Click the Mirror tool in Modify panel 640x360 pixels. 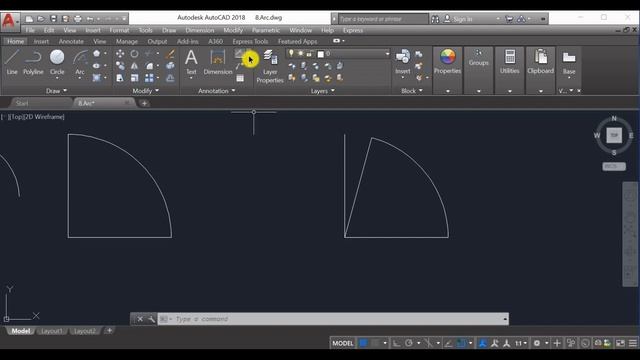134,66
